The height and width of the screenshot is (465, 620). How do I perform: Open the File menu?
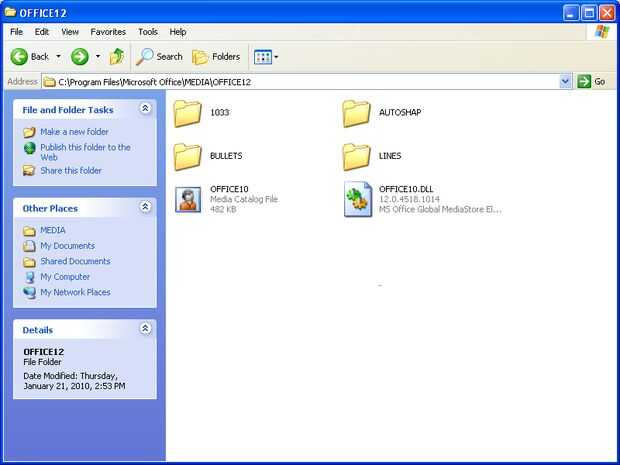click(x=16, y=32)
